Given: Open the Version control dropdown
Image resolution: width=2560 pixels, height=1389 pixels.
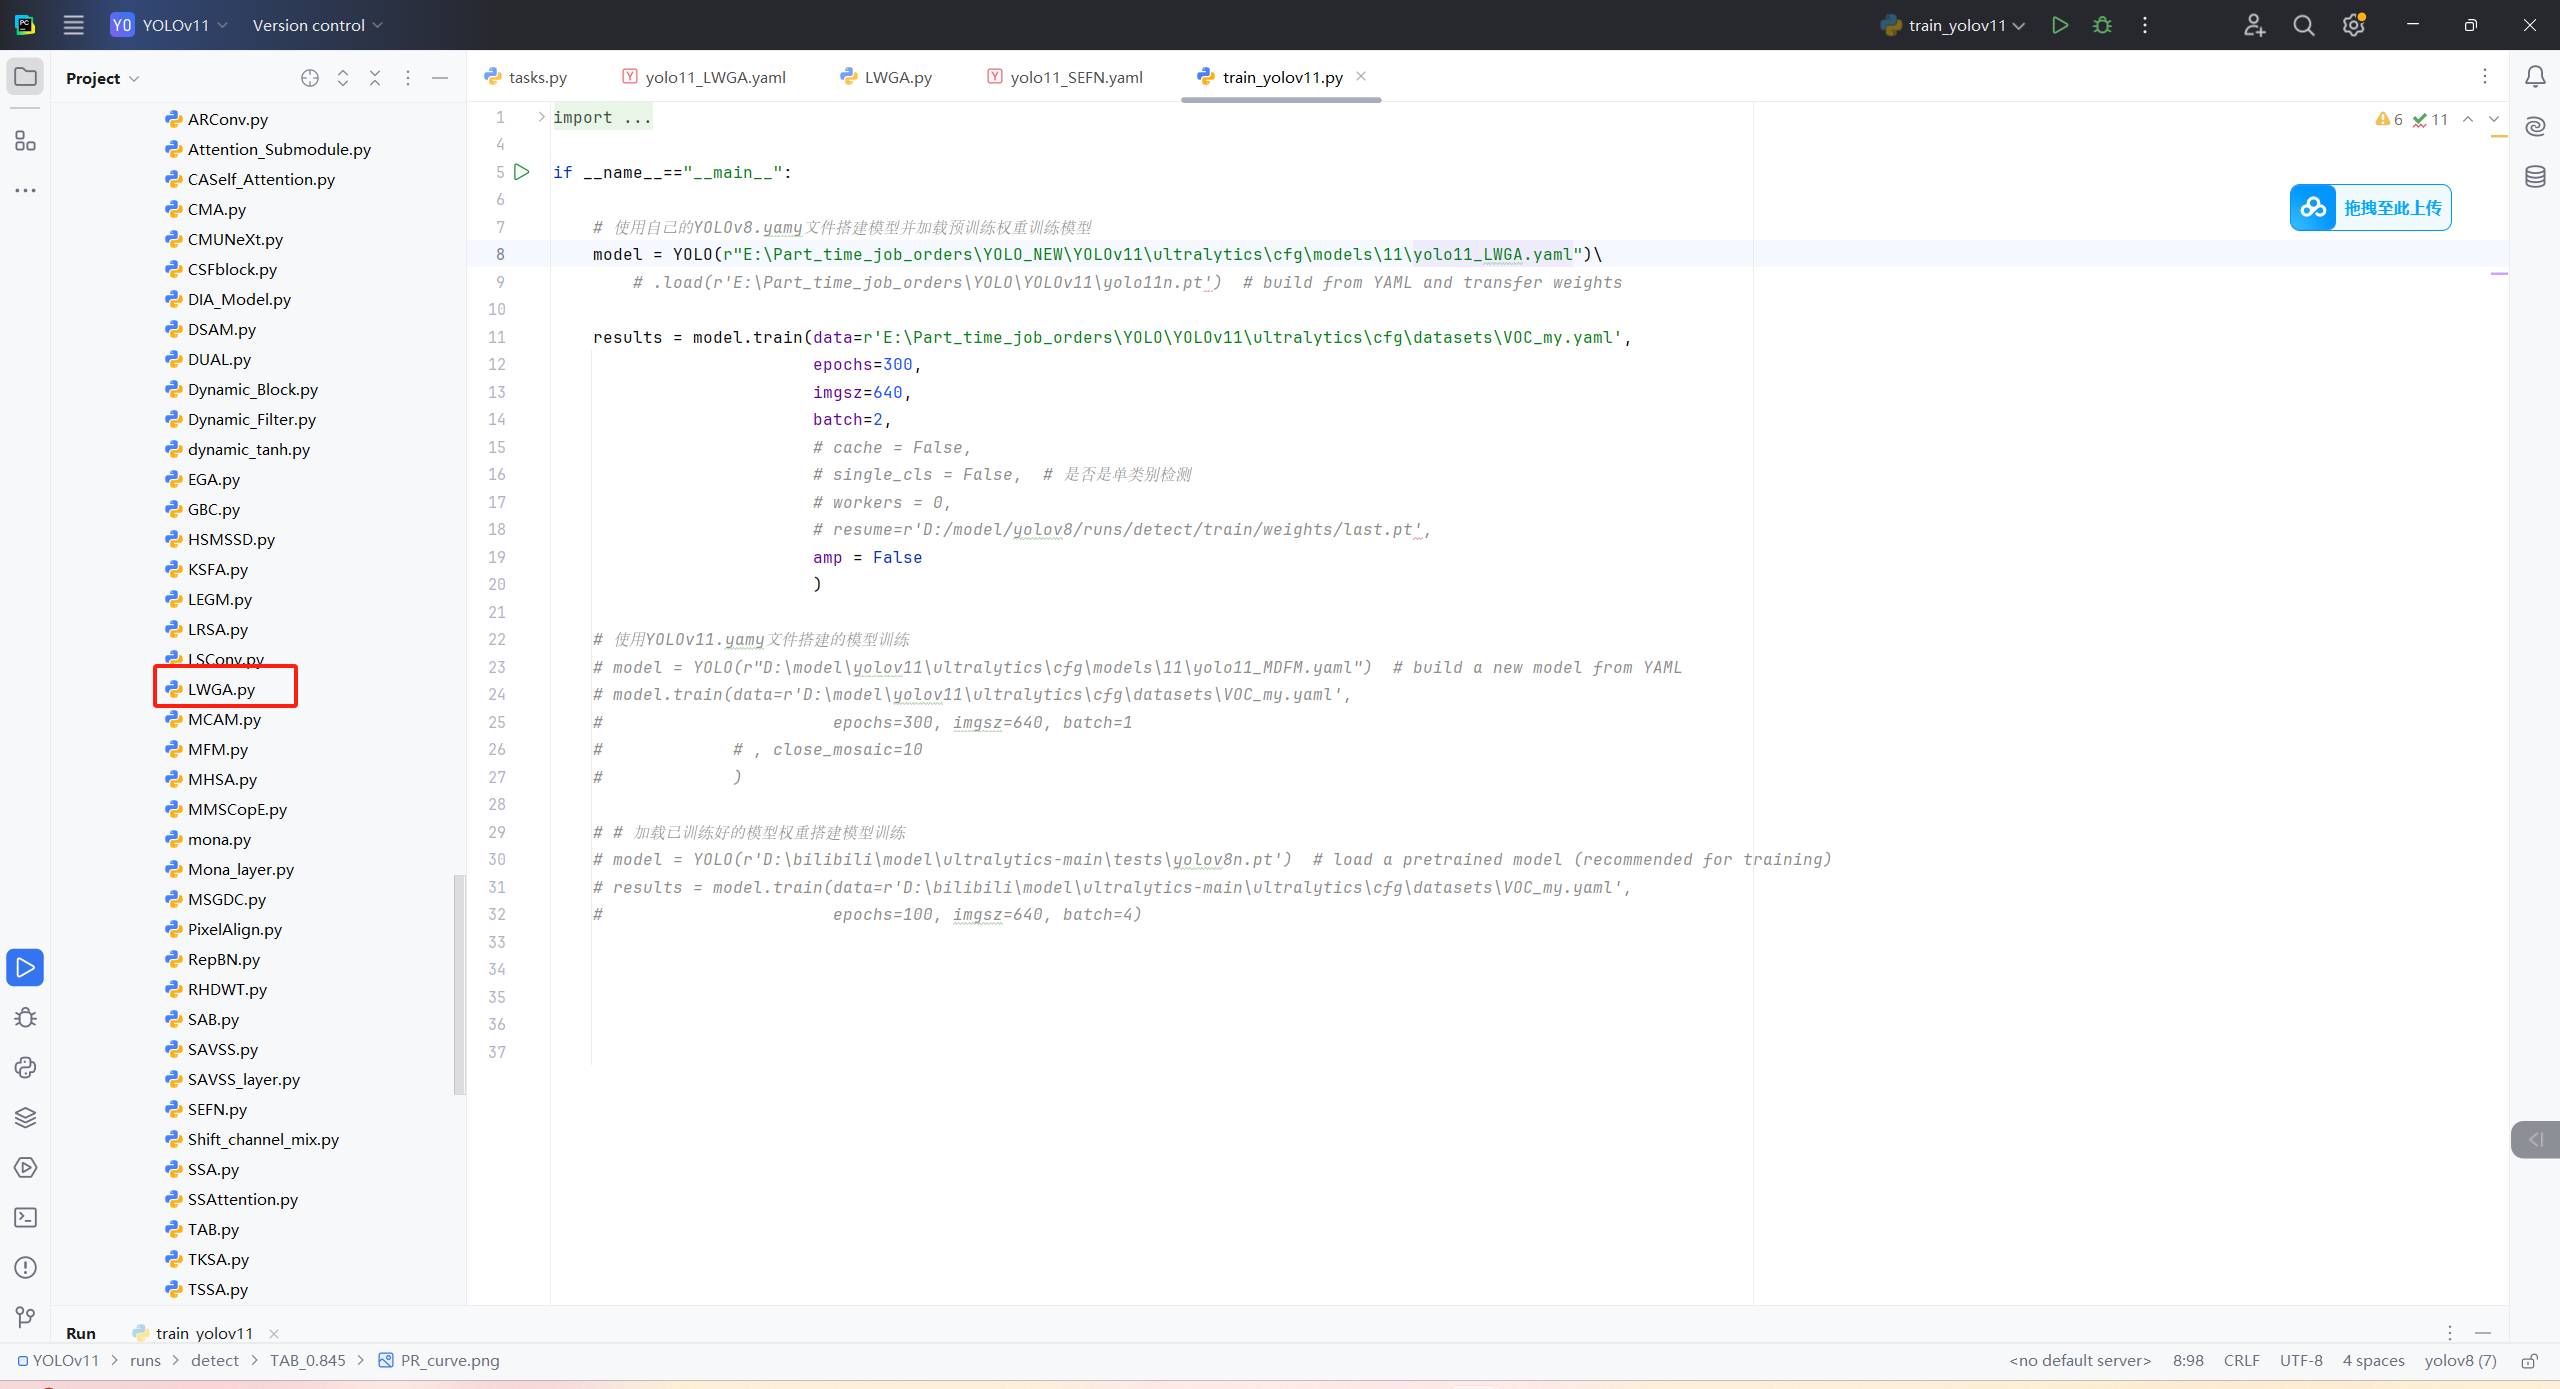Looking at the screenshot, I should coord(317,25).
